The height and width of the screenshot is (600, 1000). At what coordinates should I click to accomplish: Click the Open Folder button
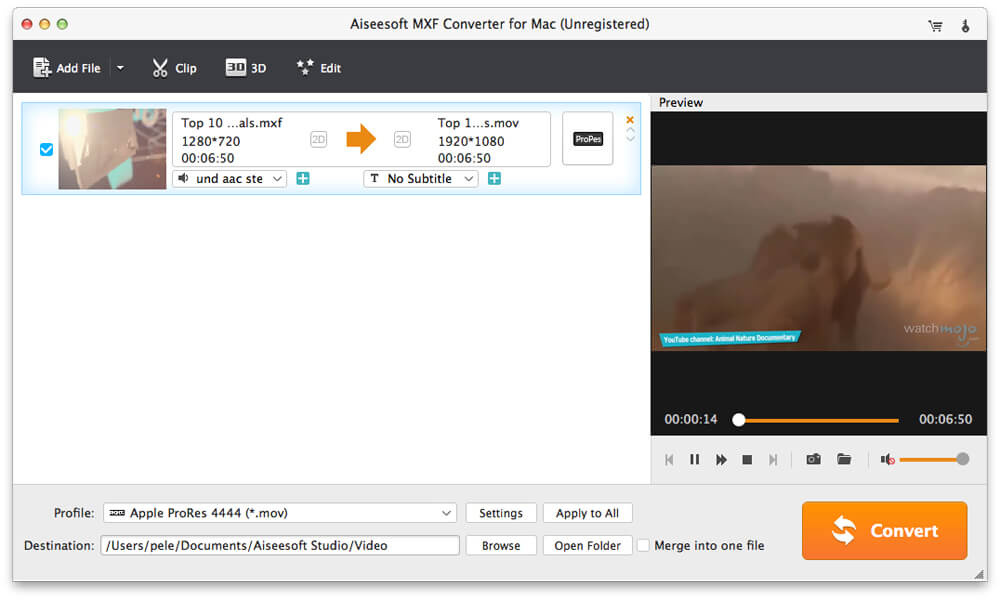coord(587,545)
